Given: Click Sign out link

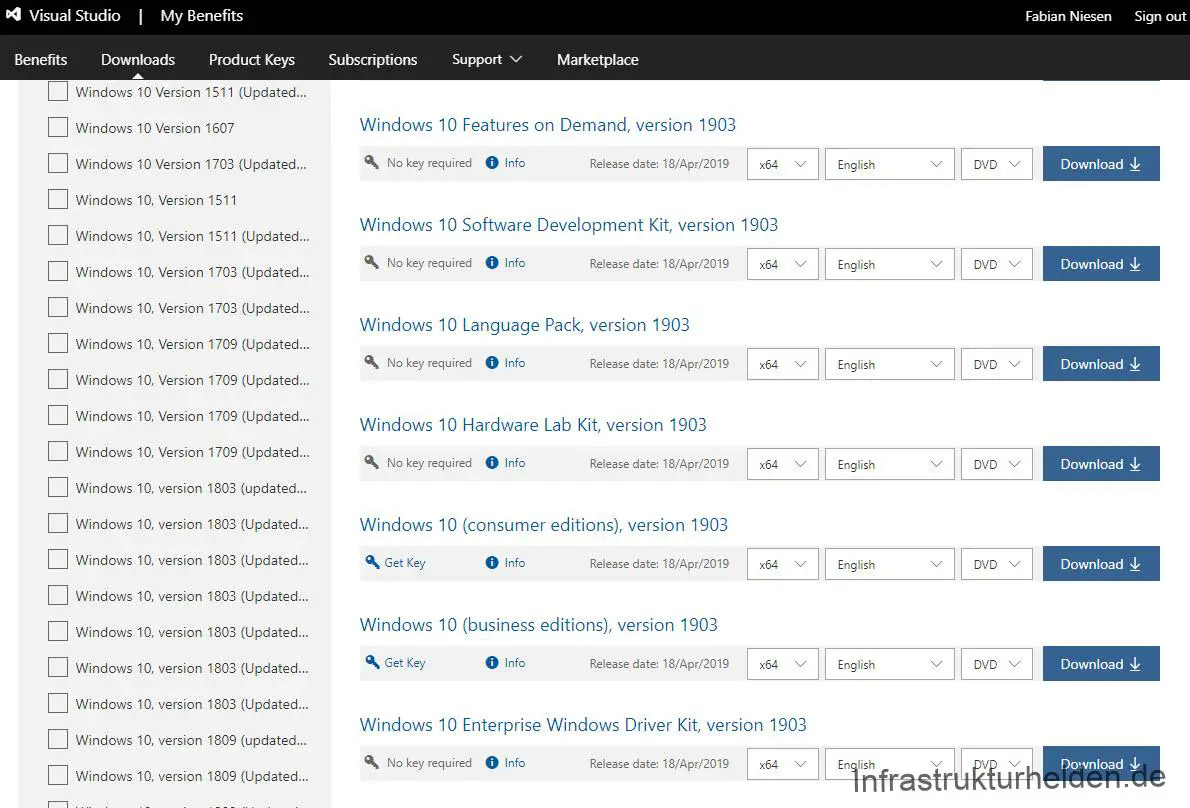Looking at the screenshot, I should click(x=1160, y=16).
